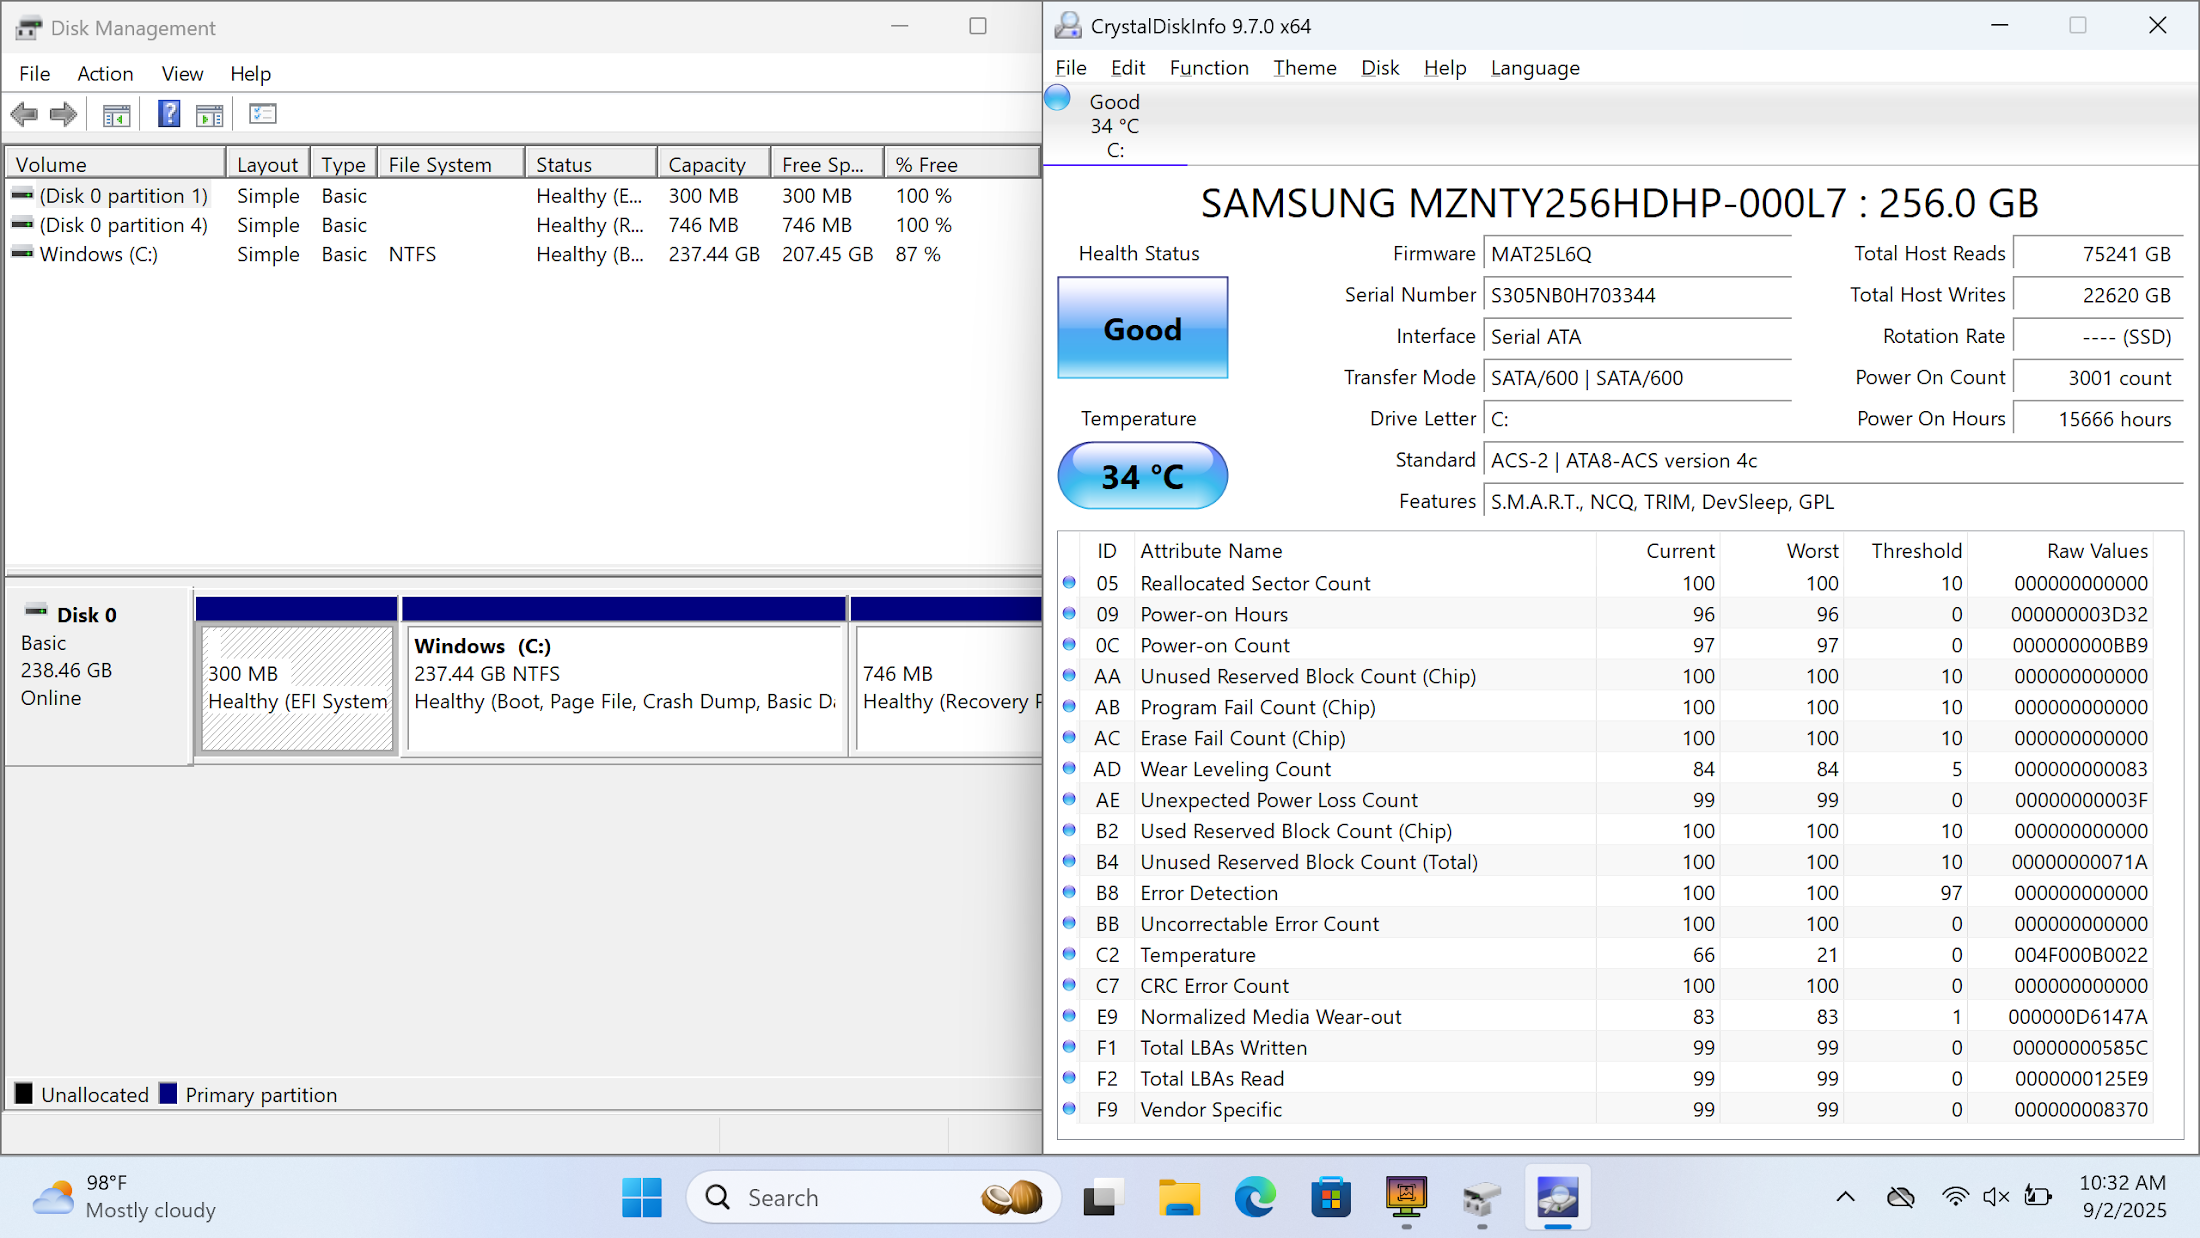Show hidden tray icons chevron
Image resolution: width=2200 pixels, height=1238 pixels.
1845,1196
